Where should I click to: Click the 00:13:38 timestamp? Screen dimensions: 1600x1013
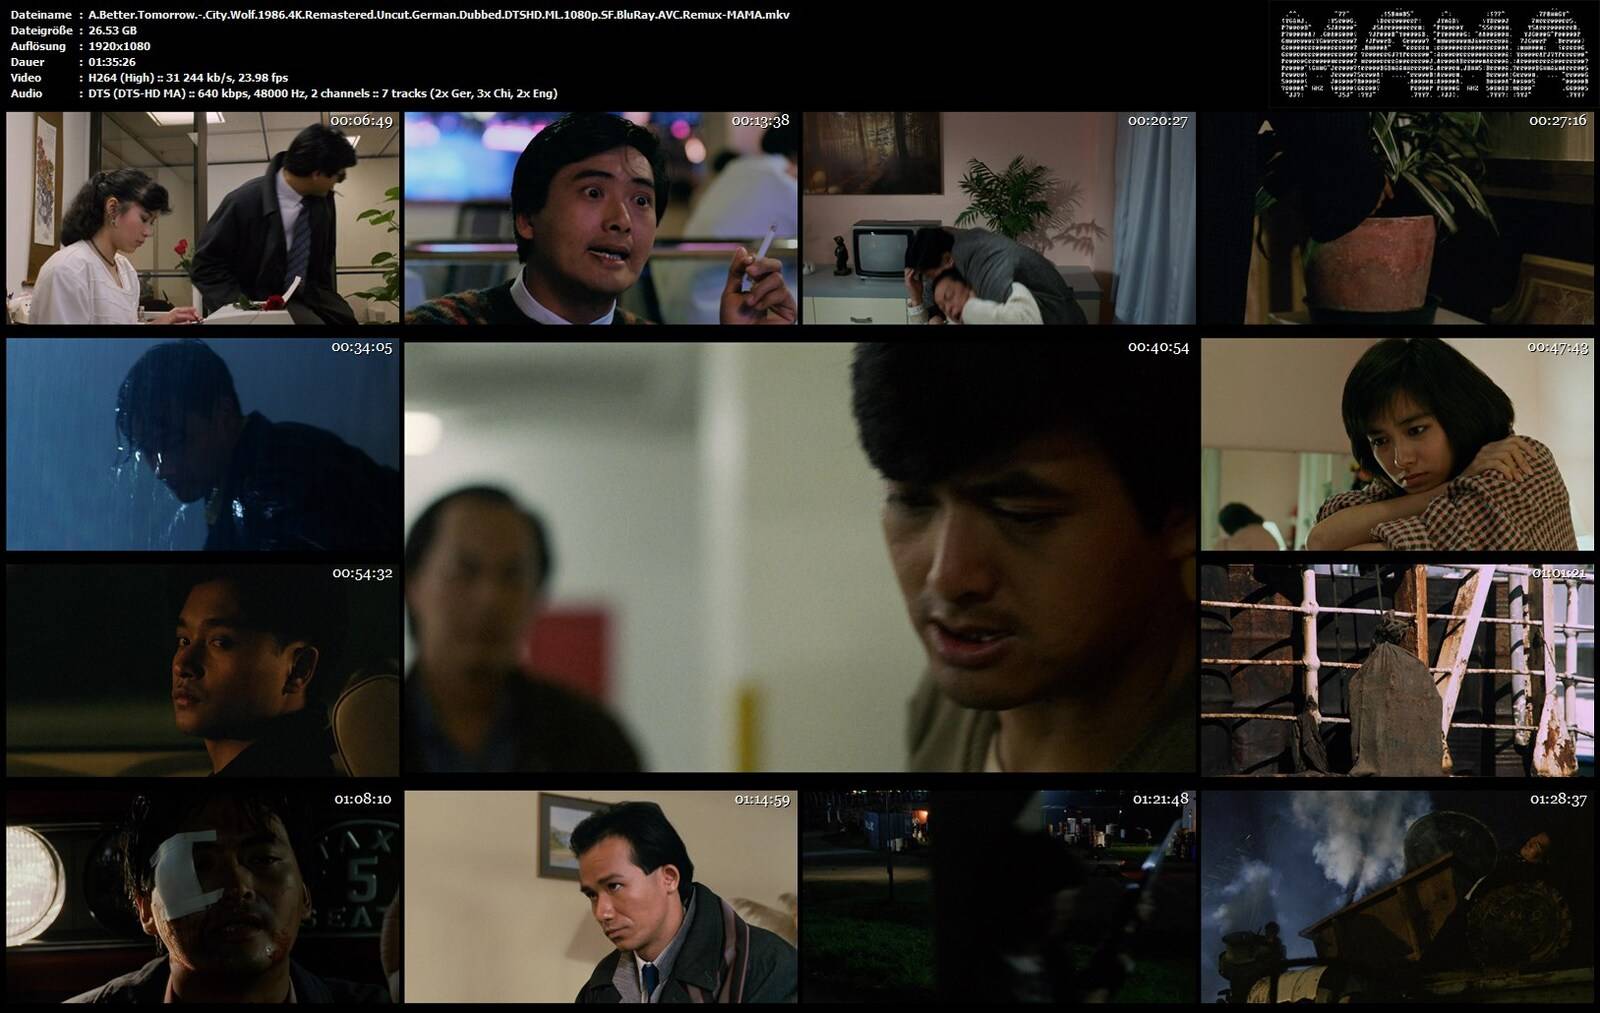pos(760,121)
